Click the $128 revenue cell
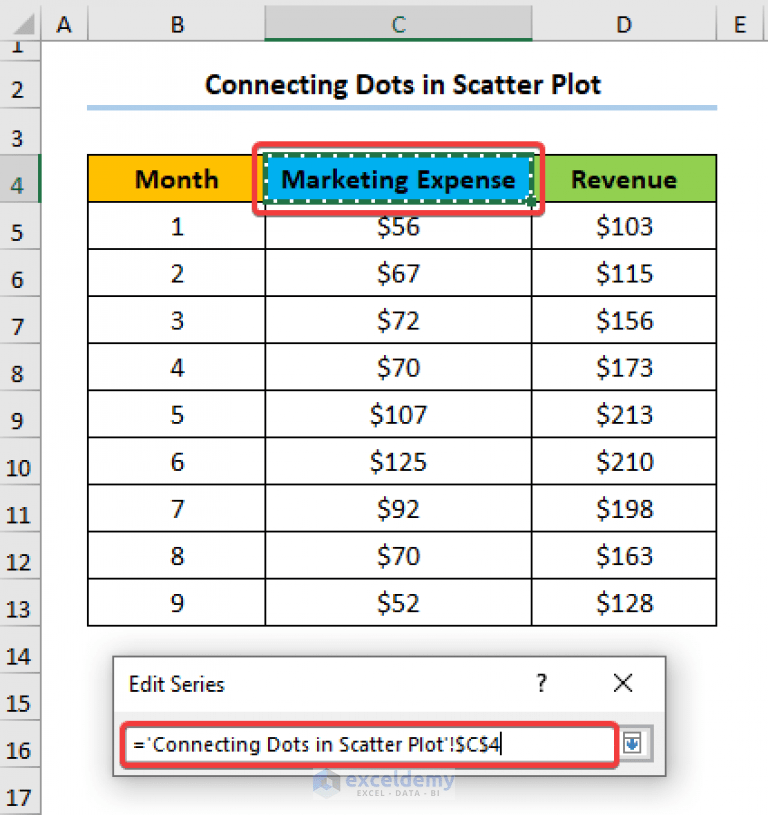Image resolution: width=768 pixels, height=815 pixels. 624,603
